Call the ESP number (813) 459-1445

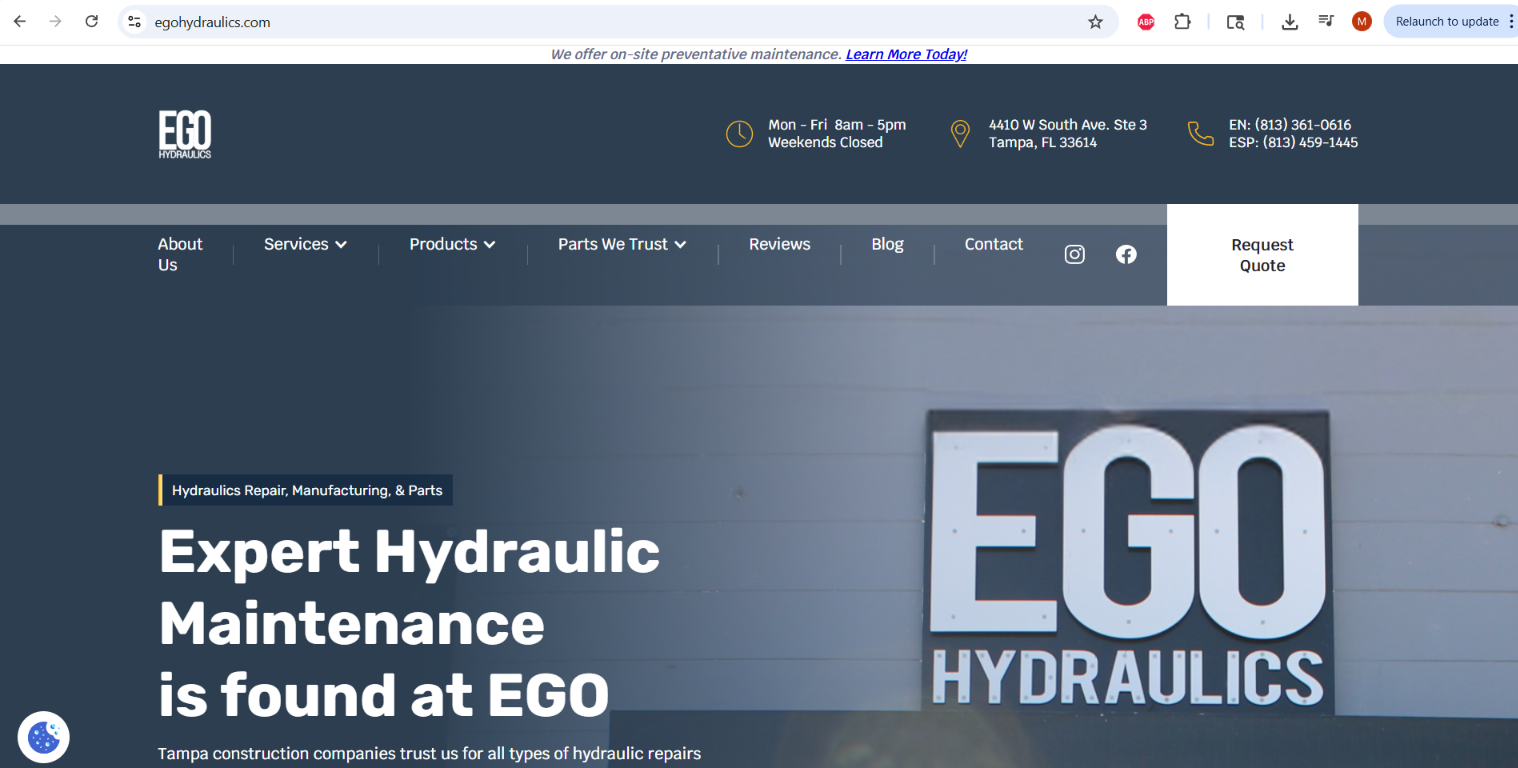[x=1293, y=142]
